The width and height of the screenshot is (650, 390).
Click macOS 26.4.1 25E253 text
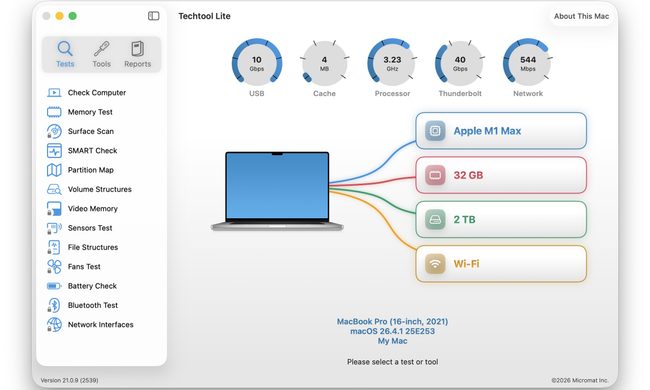pos(392,331)
